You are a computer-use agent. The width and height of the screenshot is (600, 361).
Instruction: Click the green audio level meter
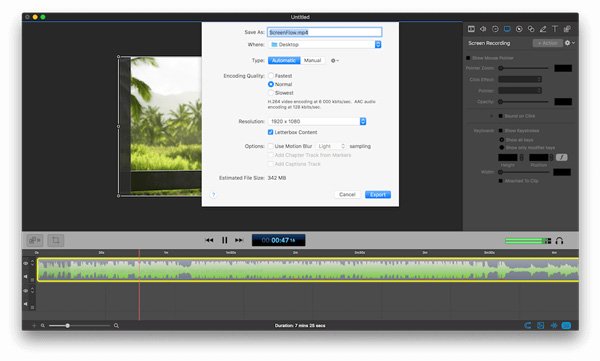[x=528, y=241]
